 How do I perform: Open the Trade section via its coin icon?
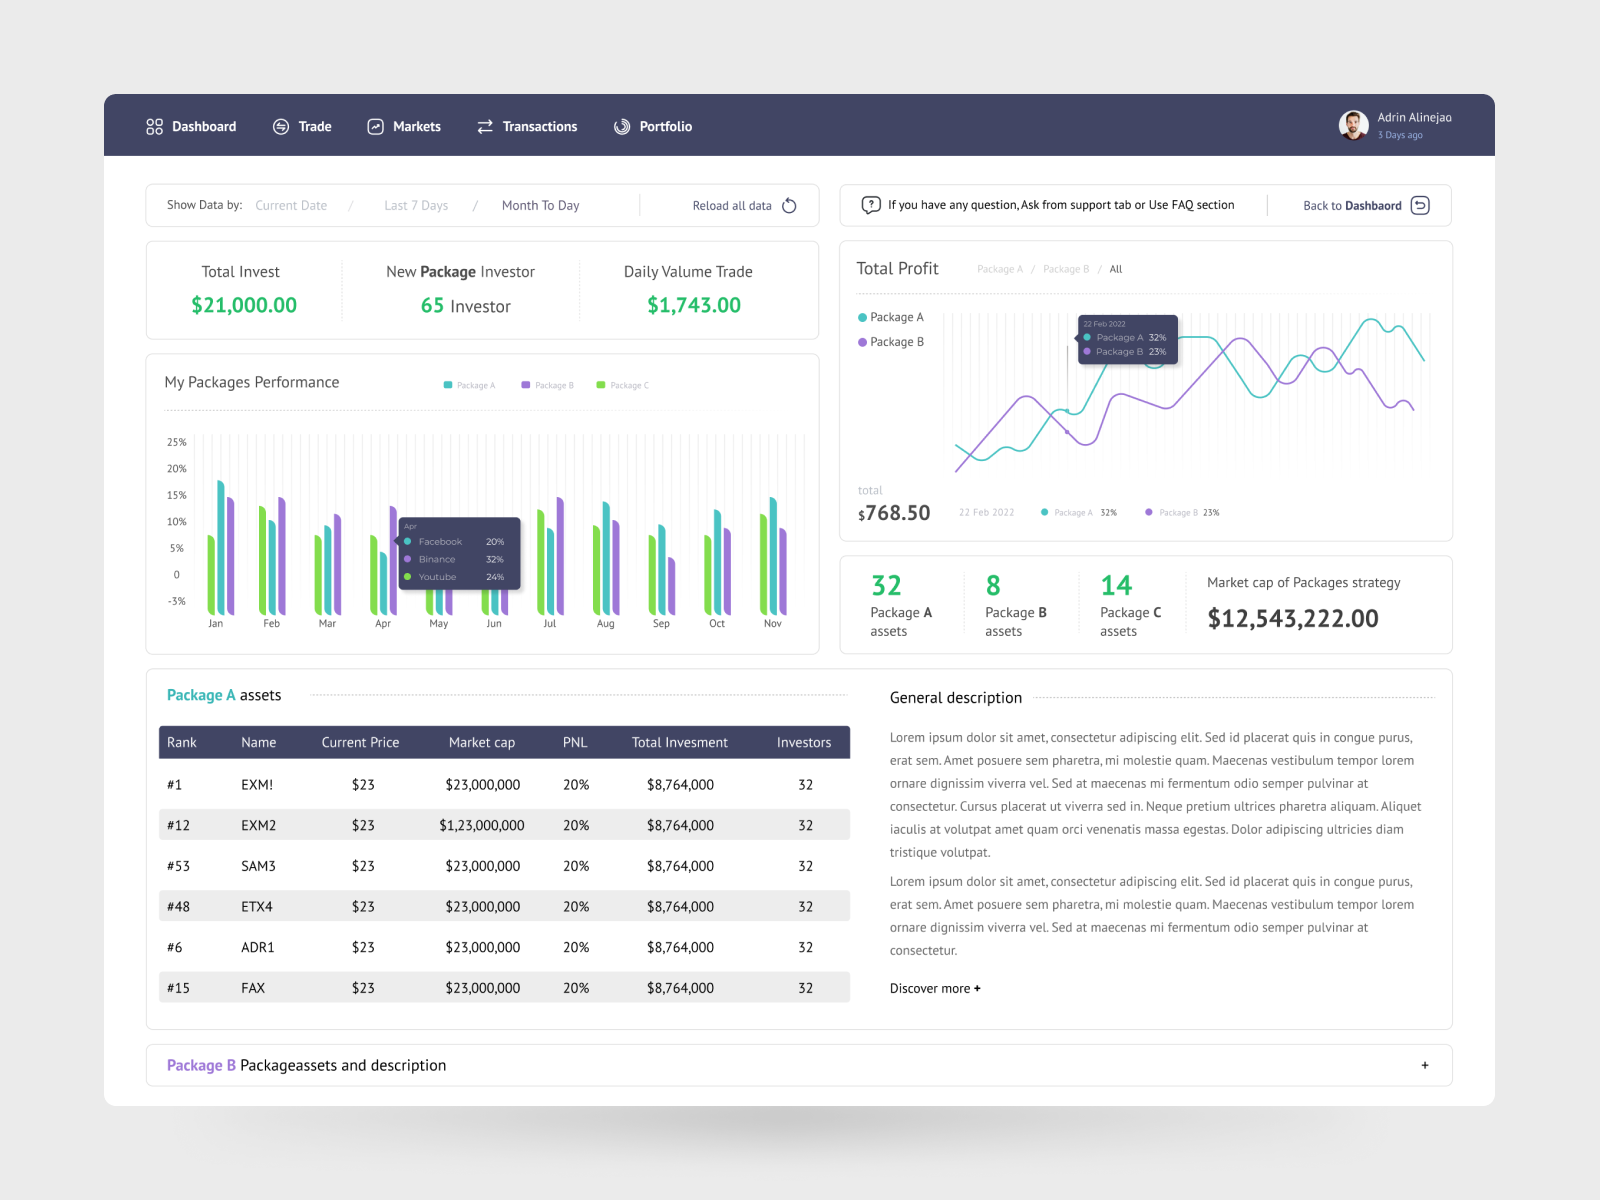coord(280,126)
